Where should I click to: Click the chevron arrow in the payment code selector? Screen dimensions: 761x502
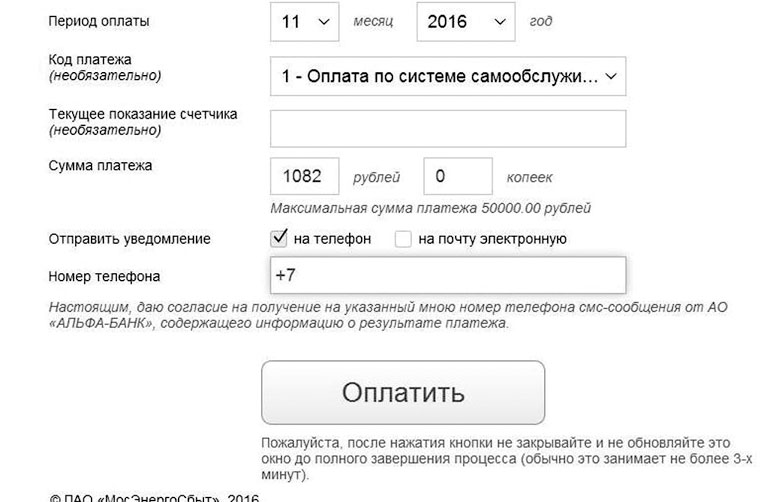[x=611, y=76]
